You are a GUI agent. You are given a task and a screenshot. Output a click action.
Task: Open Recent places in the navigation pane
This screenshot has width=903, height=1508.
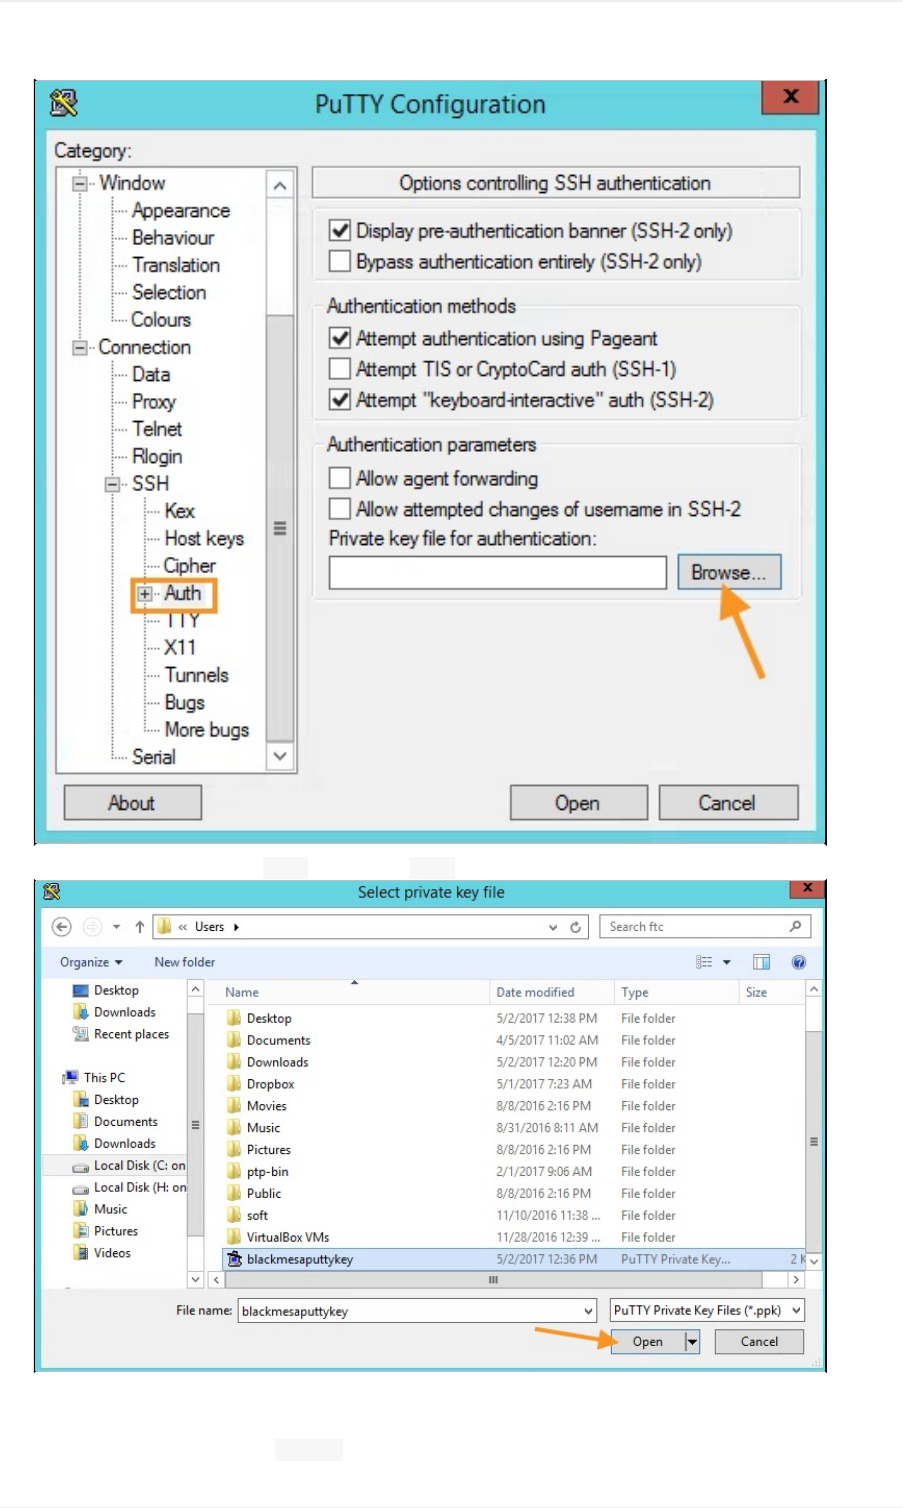click(x=121, y=1034)
